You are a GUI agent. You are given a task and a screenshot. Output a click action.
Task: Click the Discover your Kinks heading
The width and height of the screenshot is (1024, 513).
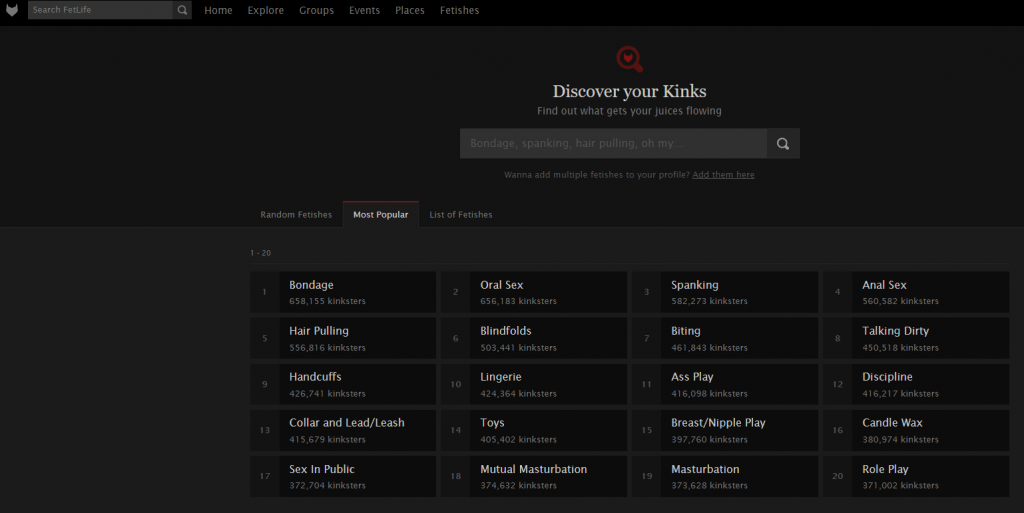pyautogui.click(x=630, y=91)
